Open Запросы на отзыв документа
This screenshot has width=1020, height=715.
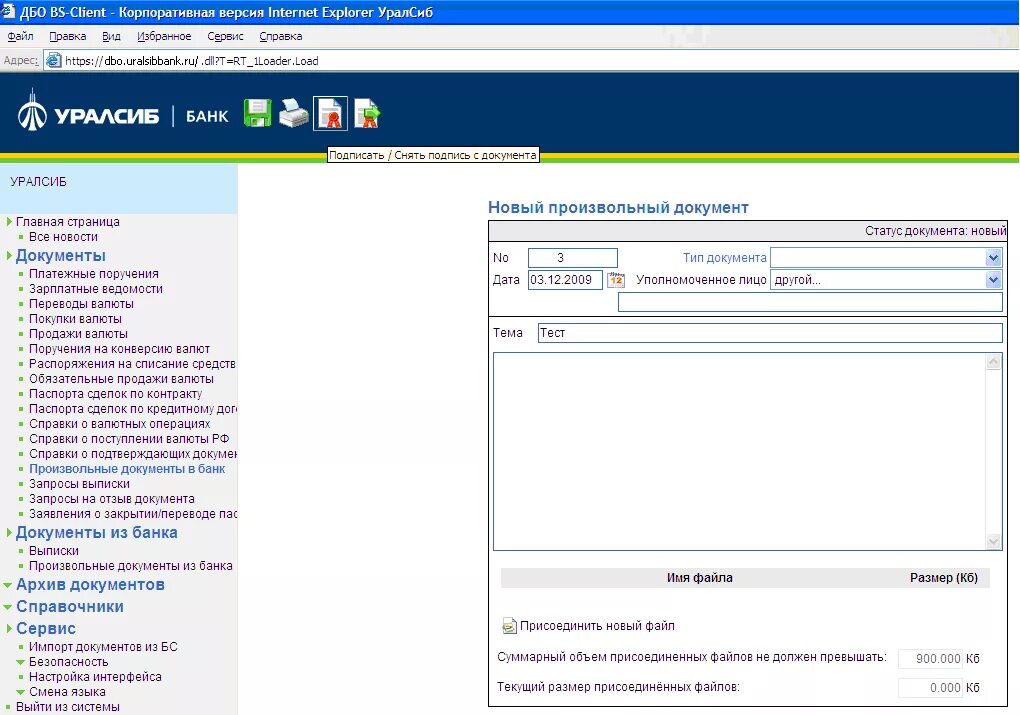click(x=112, y=499)
